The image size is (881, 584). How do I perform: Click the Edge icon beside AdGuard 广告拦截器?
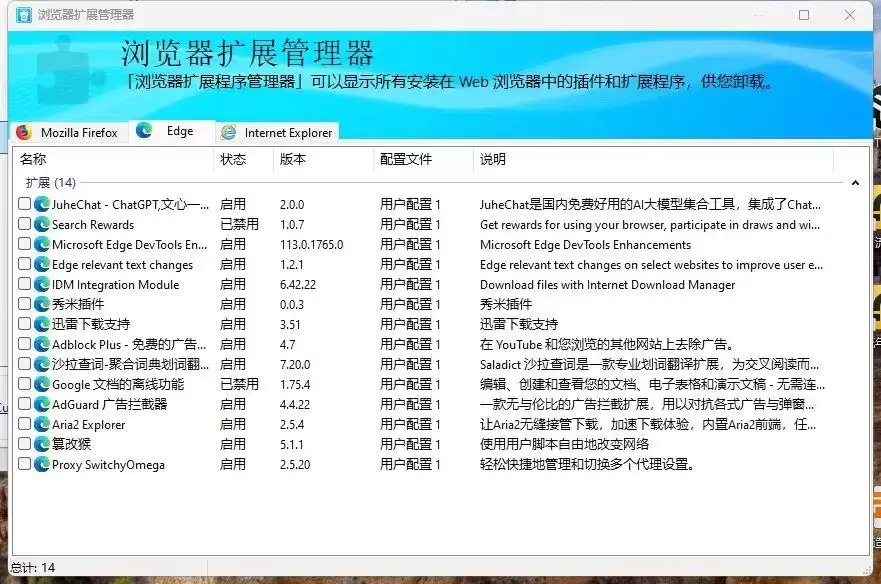[x=42, y=404]
